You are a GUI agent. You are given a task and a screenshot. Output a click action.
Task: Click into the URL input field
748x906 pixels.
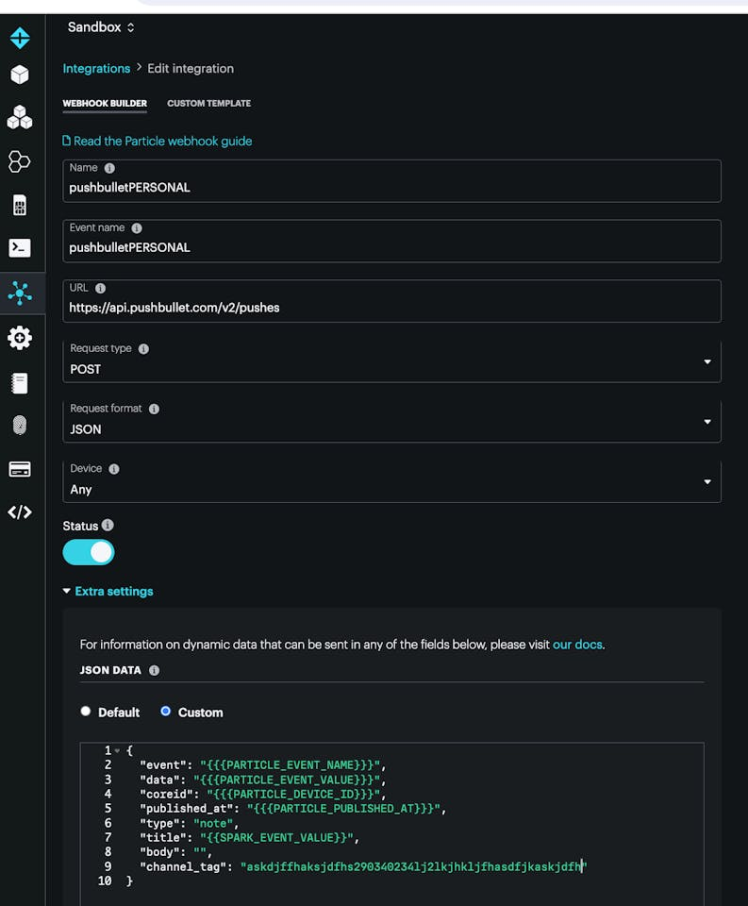click(x=391, y=308)
